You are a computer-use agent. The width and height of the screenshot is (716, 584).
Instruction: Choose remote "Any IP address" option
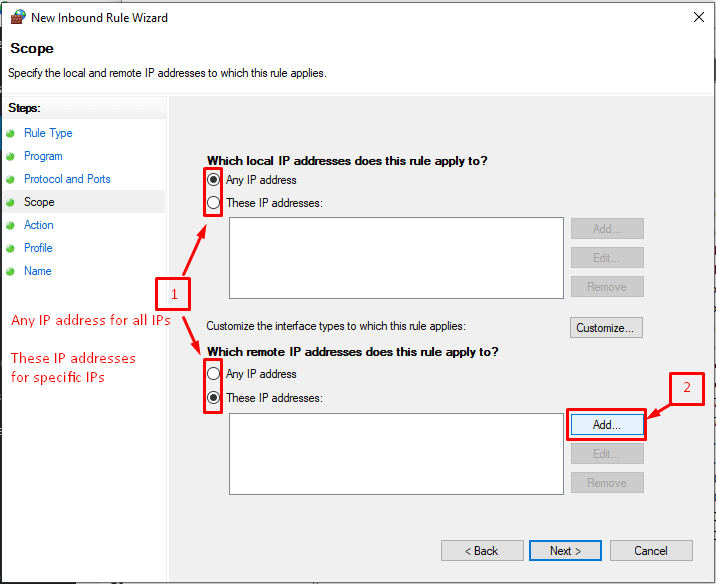point(214,374)
